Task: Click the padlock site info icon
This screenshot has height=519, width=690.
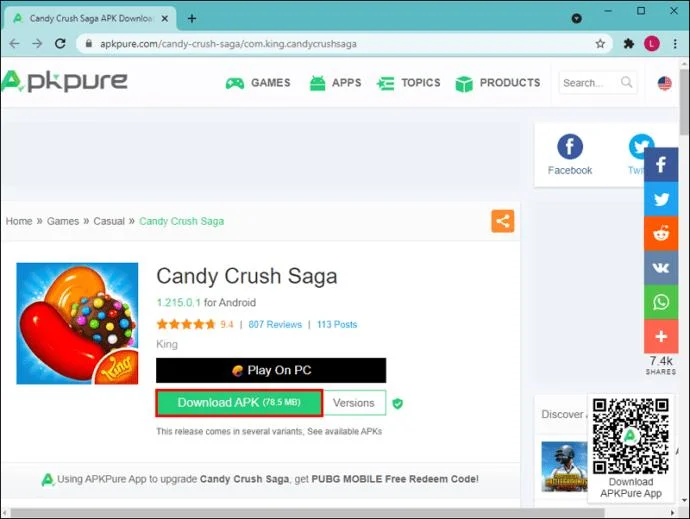Action: (89, 44)
